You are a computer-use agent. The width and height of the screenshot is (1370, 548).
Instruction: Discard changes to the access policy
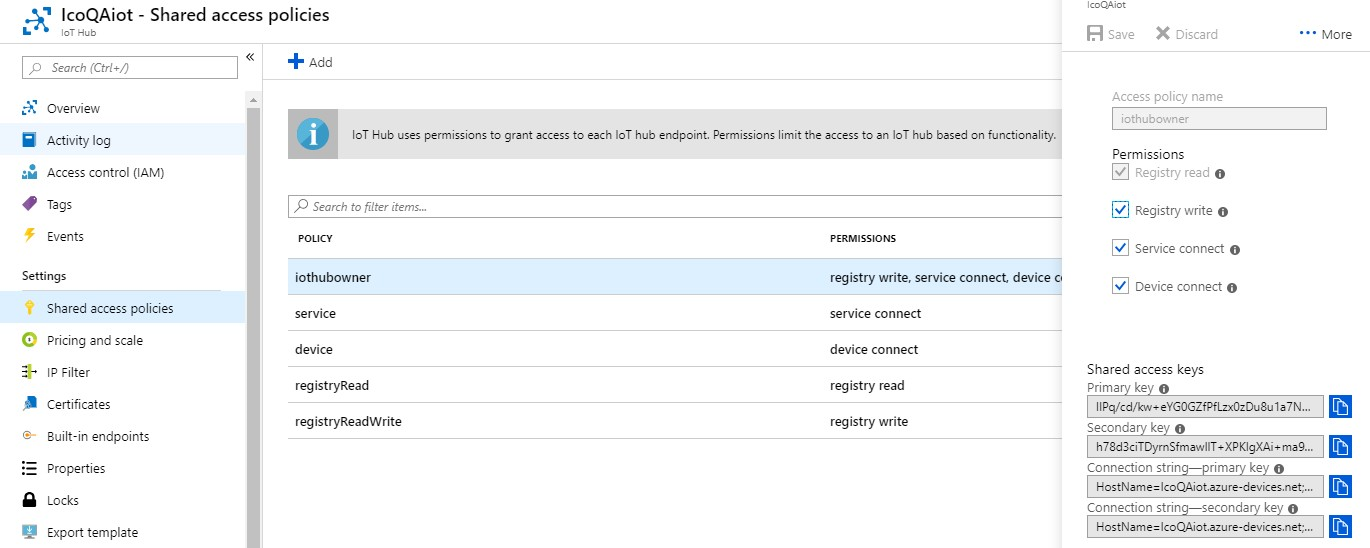coord(1187,34)
